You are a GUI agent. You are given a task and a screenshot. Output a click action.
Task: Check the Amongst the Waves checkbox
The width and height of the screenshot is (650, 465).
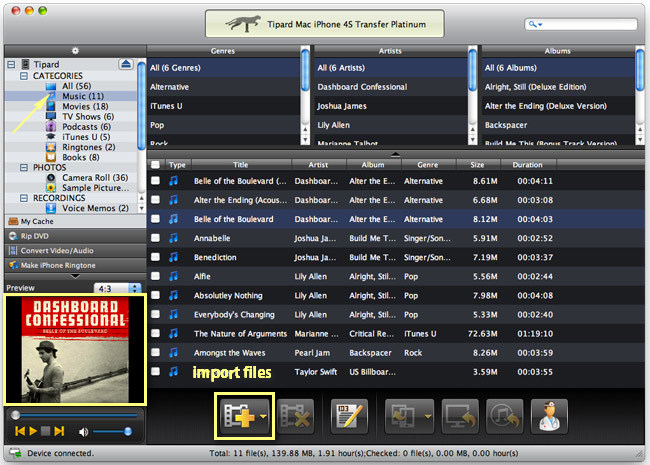click(155, 352)
